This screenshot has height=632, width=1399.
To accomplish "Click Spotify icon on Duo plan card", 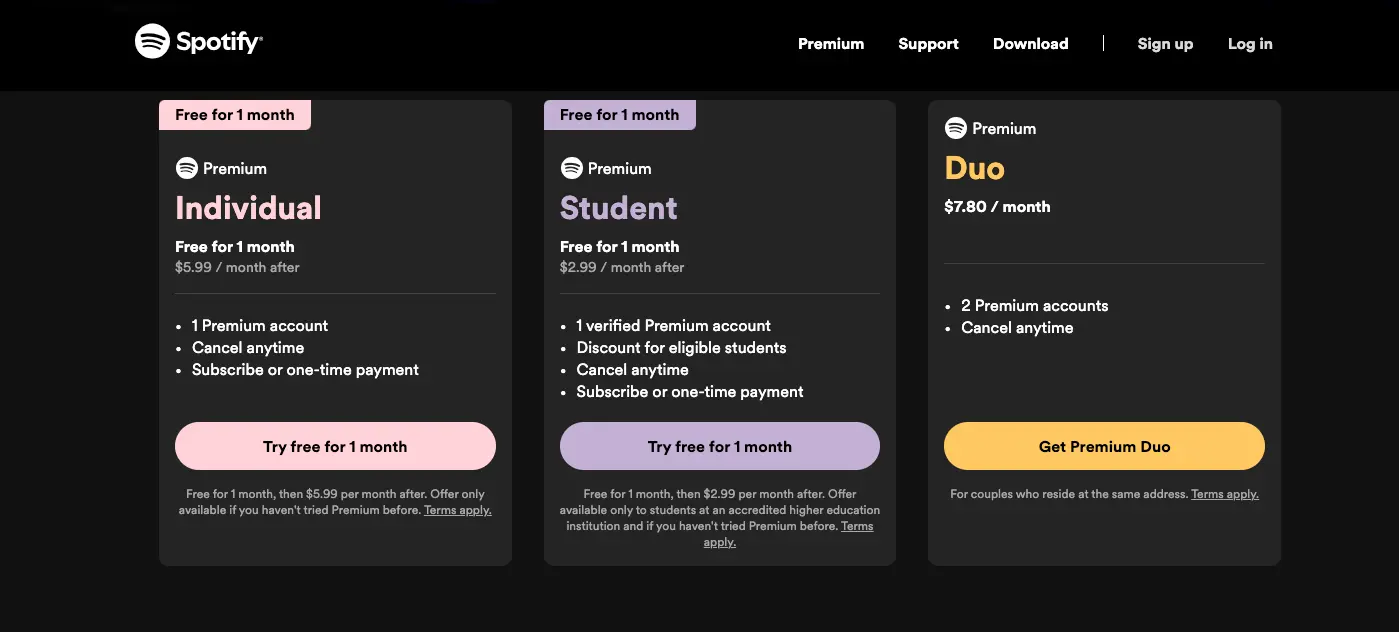I will click(x=956, y=128).
